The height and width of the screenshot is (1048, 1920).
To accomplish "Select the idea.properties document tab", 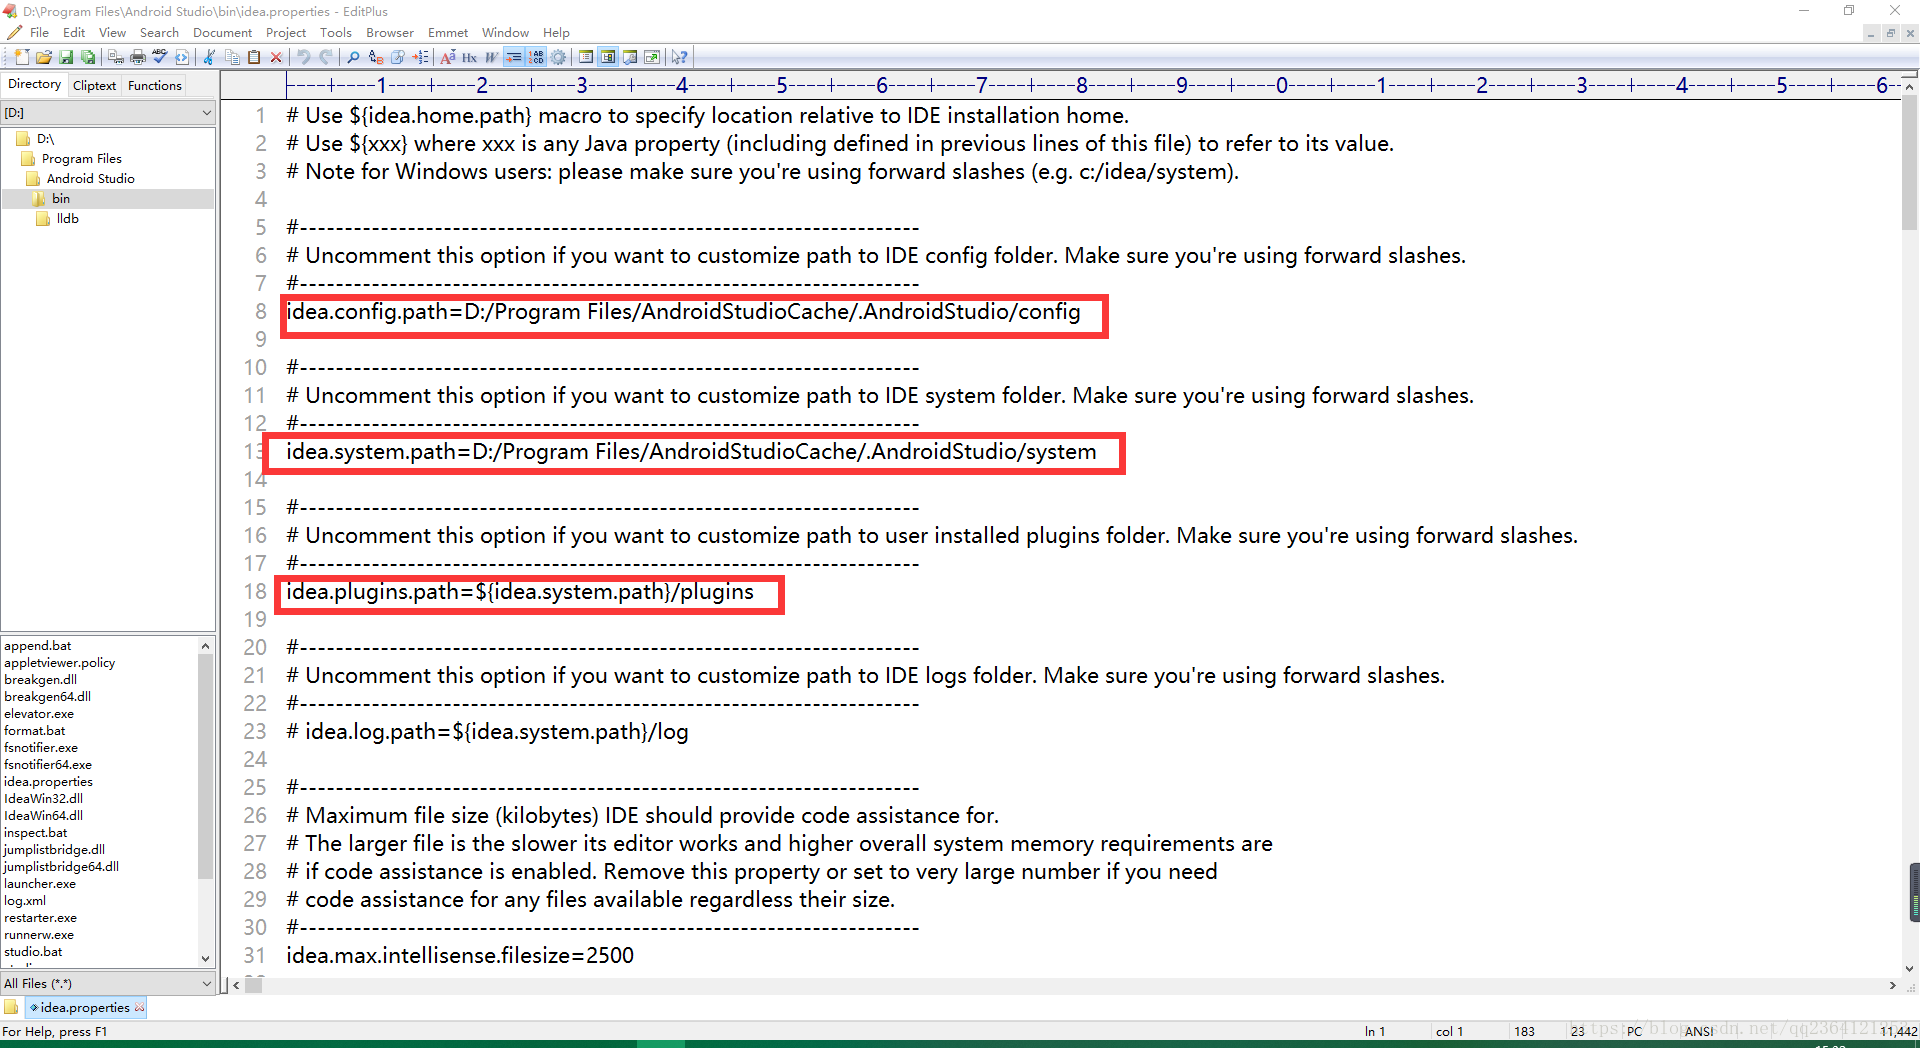I will (x=86, y=1007).
